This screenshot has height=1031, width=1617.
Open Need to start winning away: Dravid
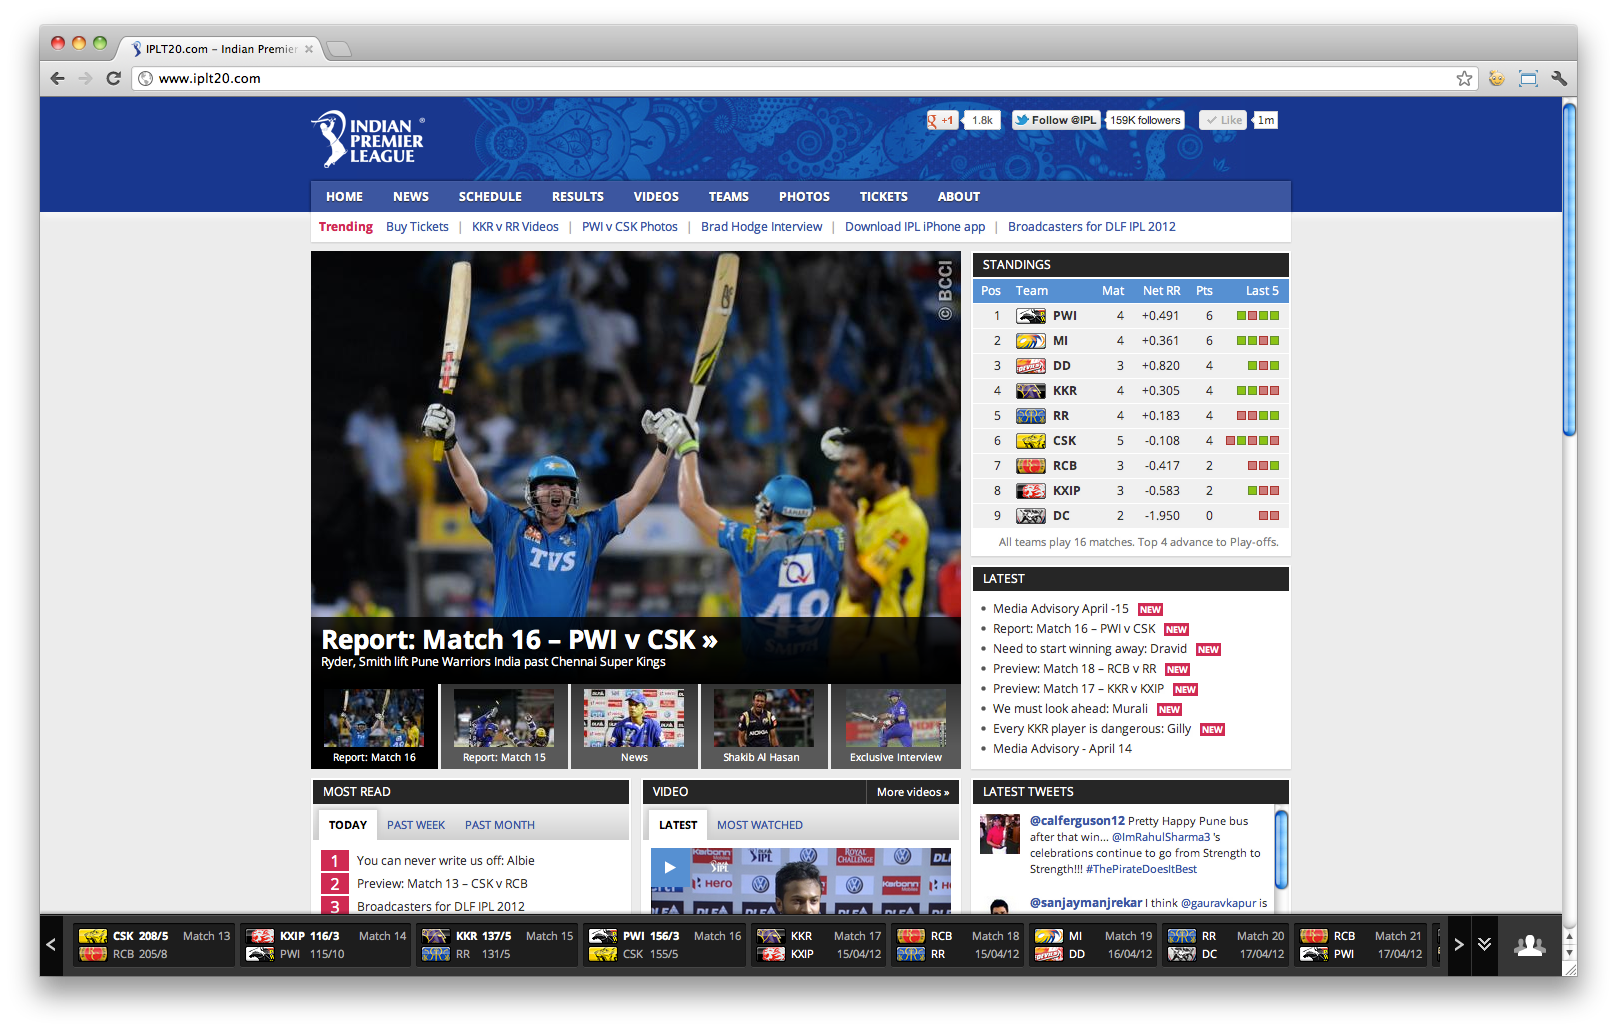tap(1090, 649)
